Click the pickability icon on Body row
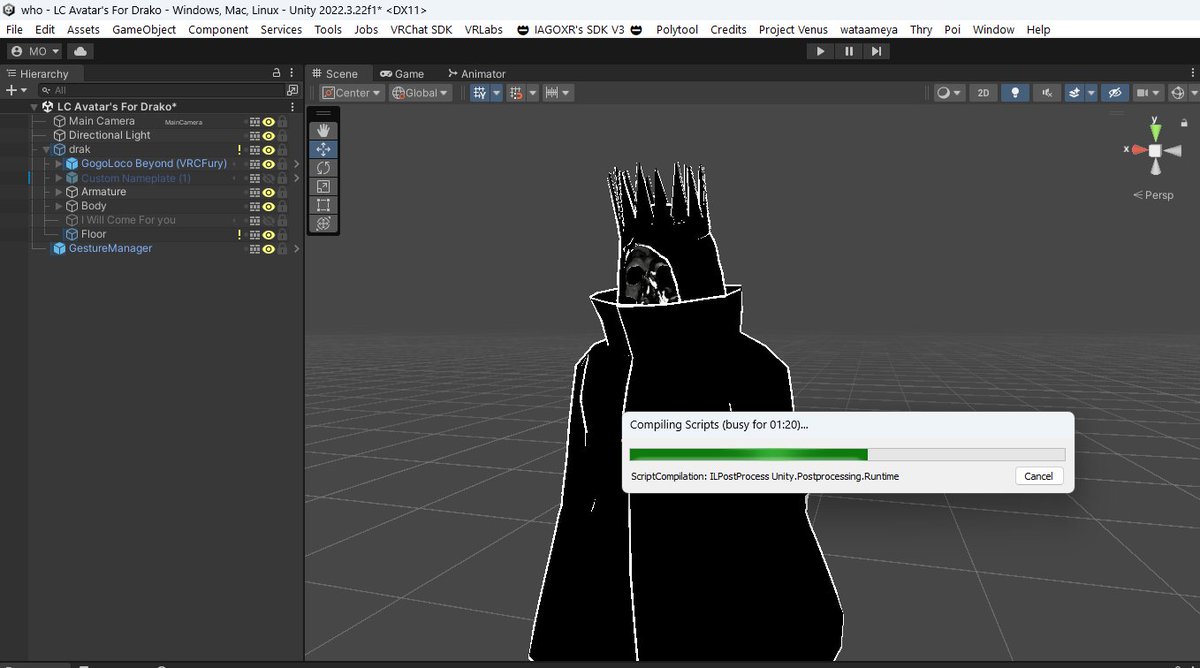Image resolution: width=1200 pixels, height=668 pixels. (x=283, y=206)
